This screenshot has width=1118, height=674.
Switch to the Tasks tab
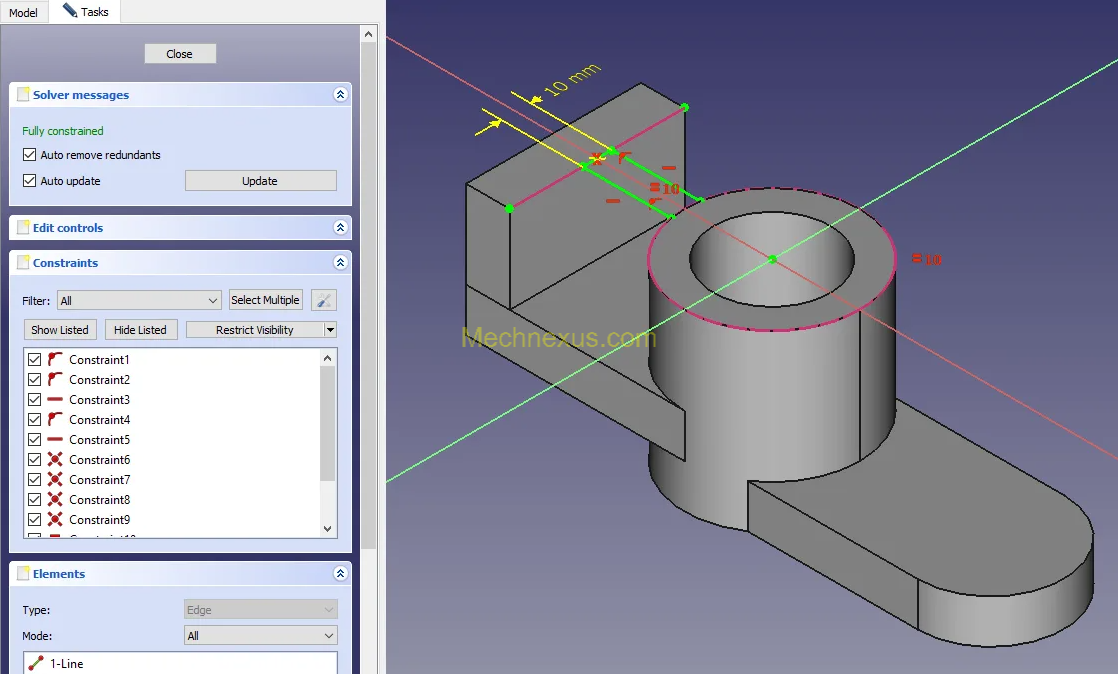pyautogui.click(x=85, y=11)
